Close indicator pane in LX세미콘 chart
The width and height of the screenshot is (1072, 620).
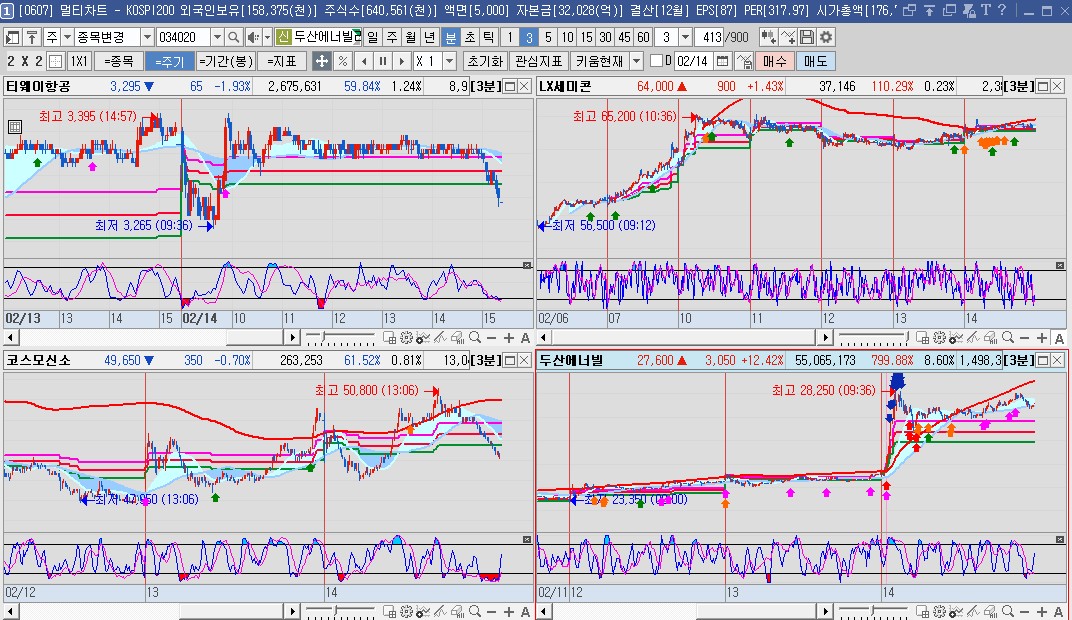pos(1060,265)
